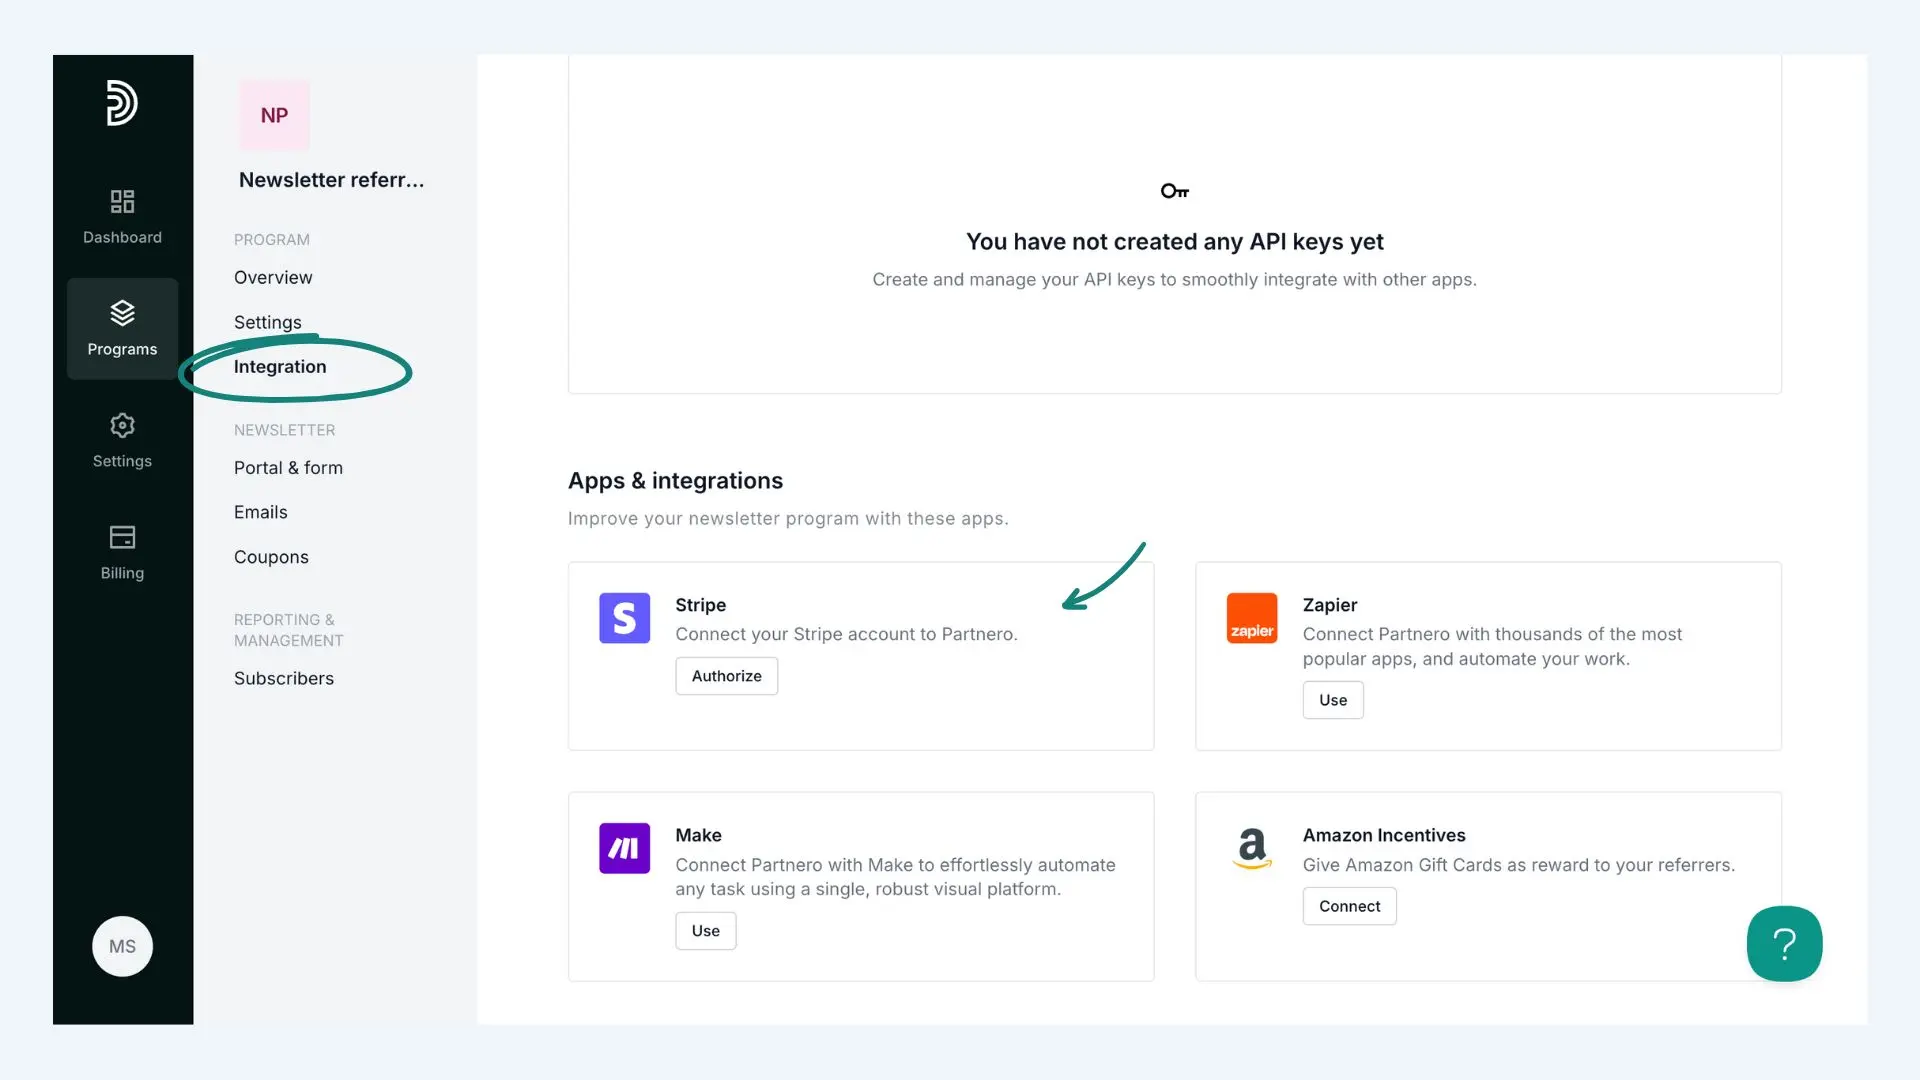Click 'You have not created any API keys yet'
This screenshot has width=1920, height=1080.
pyautogui.click(x=1174, y=242)
